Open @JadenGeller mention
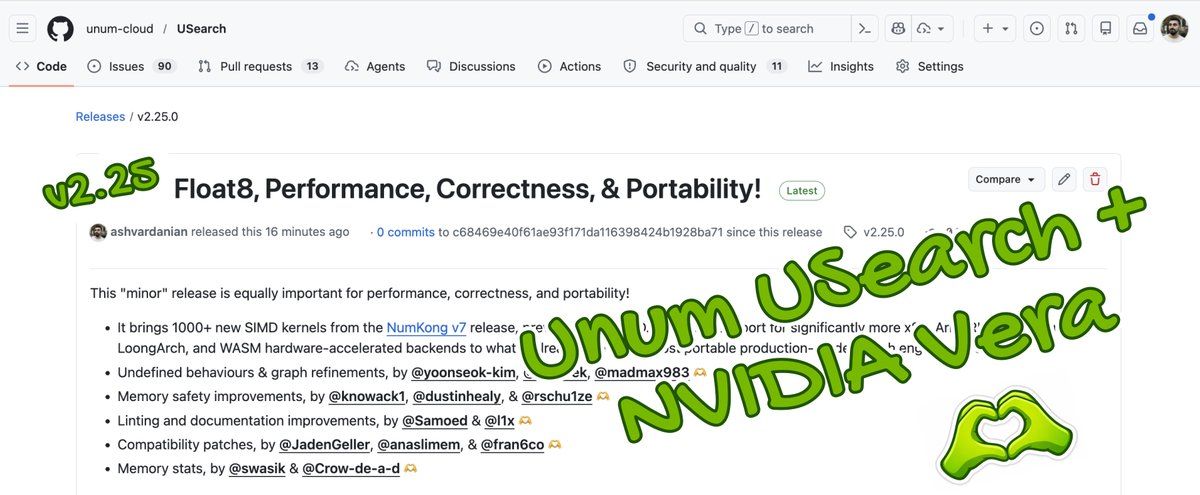The width and height of the screenshot is (1200, 495). point(325,444)
